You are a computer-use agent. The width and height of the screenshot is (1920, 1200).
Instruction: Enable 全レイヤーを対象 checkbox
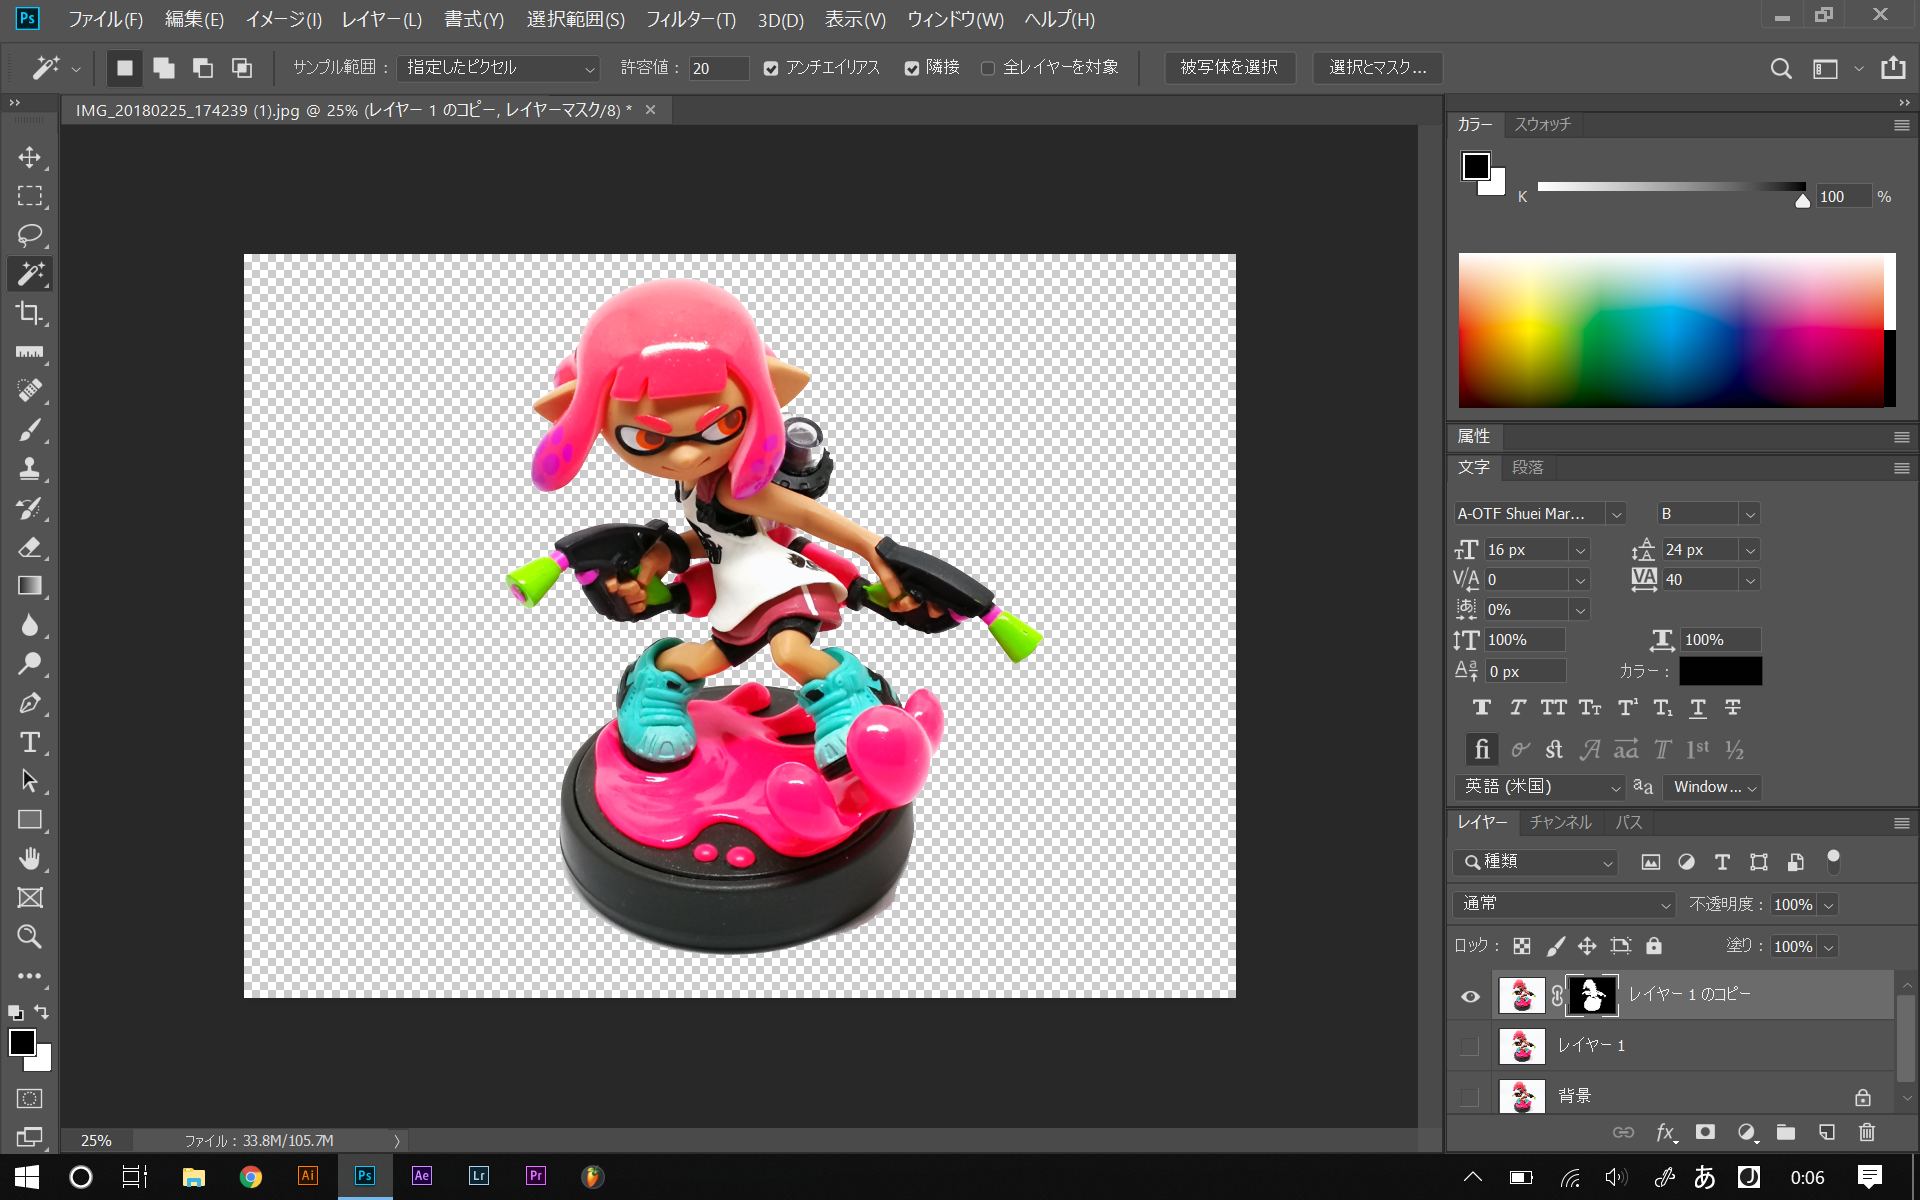(988, 68)
